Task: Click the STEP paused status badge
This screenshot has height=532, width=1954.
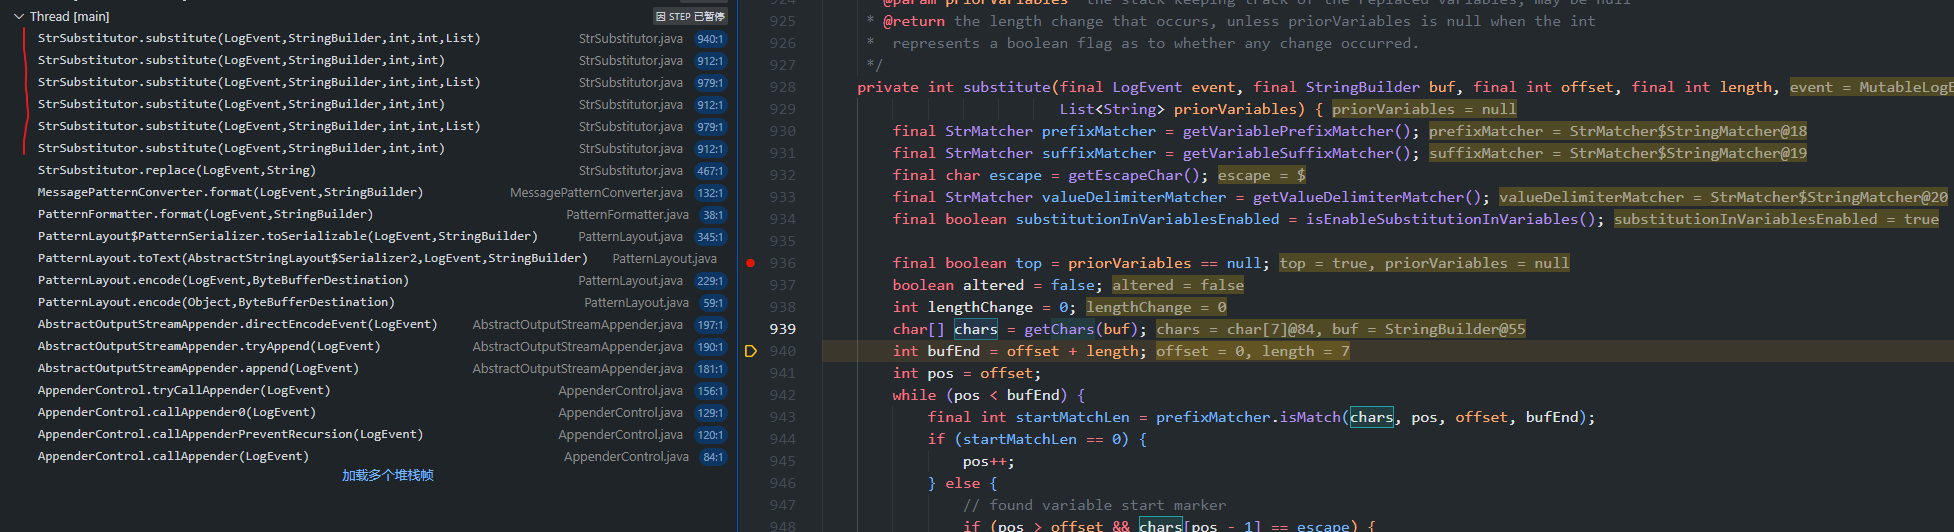Action: (x=690, y=17)
